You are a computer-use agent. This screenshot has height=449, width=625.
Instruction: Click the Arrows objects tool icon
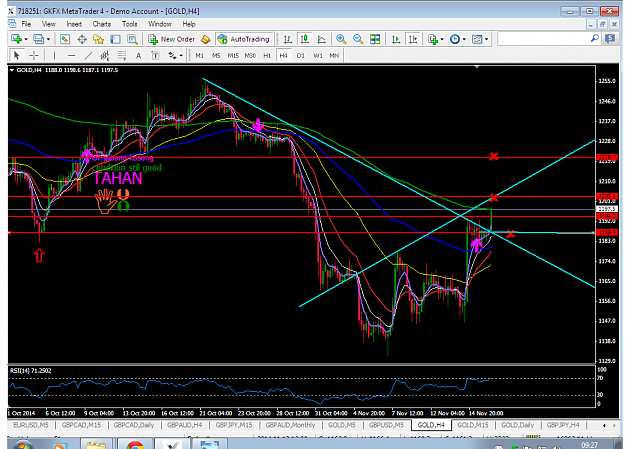(172, 55)
